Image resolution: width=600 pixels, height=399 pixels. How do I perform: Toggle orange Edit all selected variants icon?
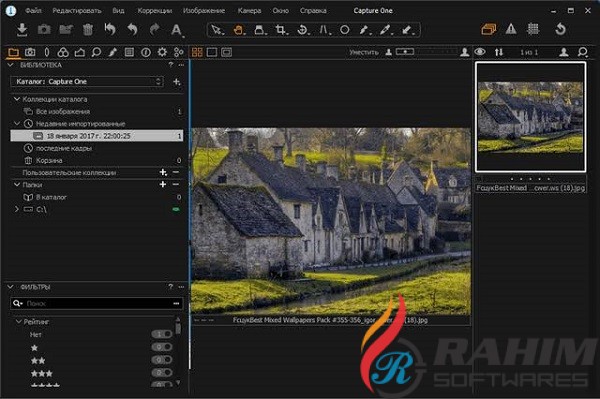[489, 29]
